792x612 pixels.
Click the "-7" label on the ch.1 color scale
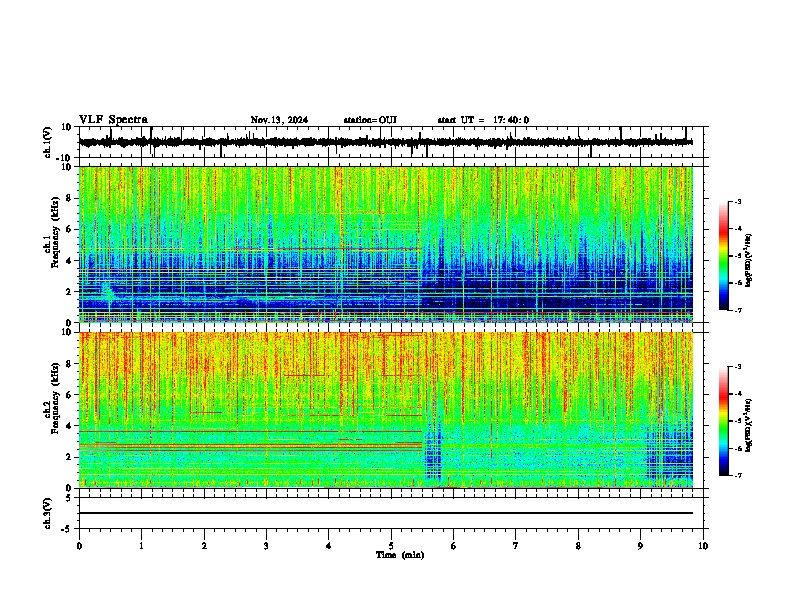pyautogui.click(x=738, y=310)
